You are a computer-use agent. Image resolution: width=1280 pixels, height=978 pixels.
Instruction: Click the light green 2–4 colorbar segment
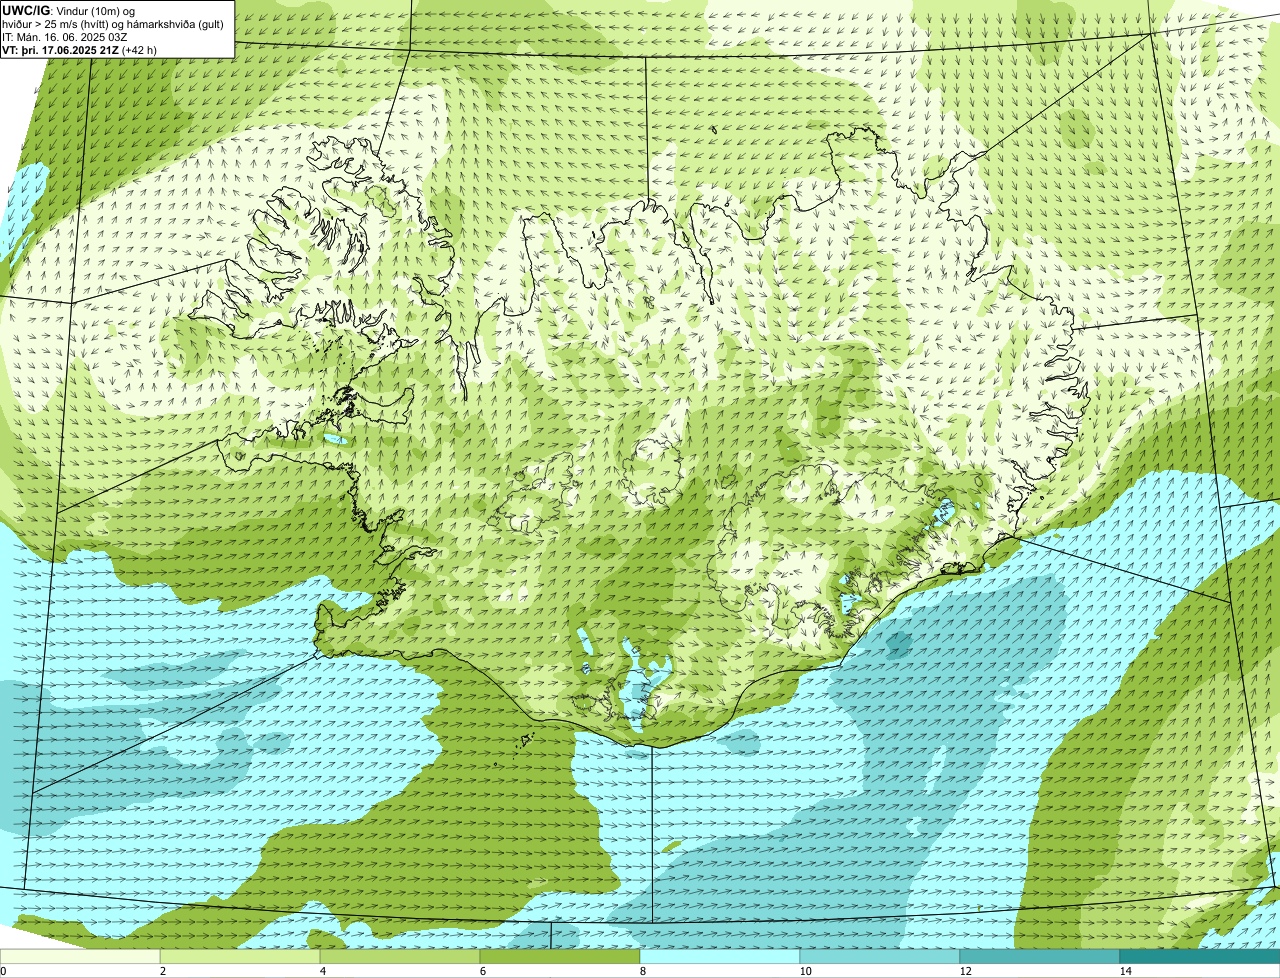pos(240,956)
